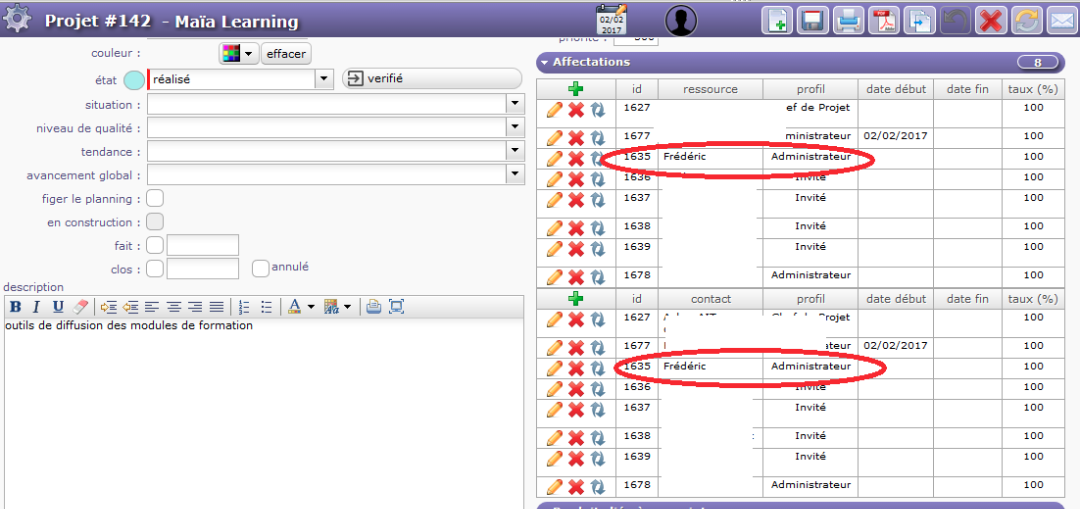
Task: Add a new ressource affectation with green plus
Action: pyautogui.click(x=576, y=89)
